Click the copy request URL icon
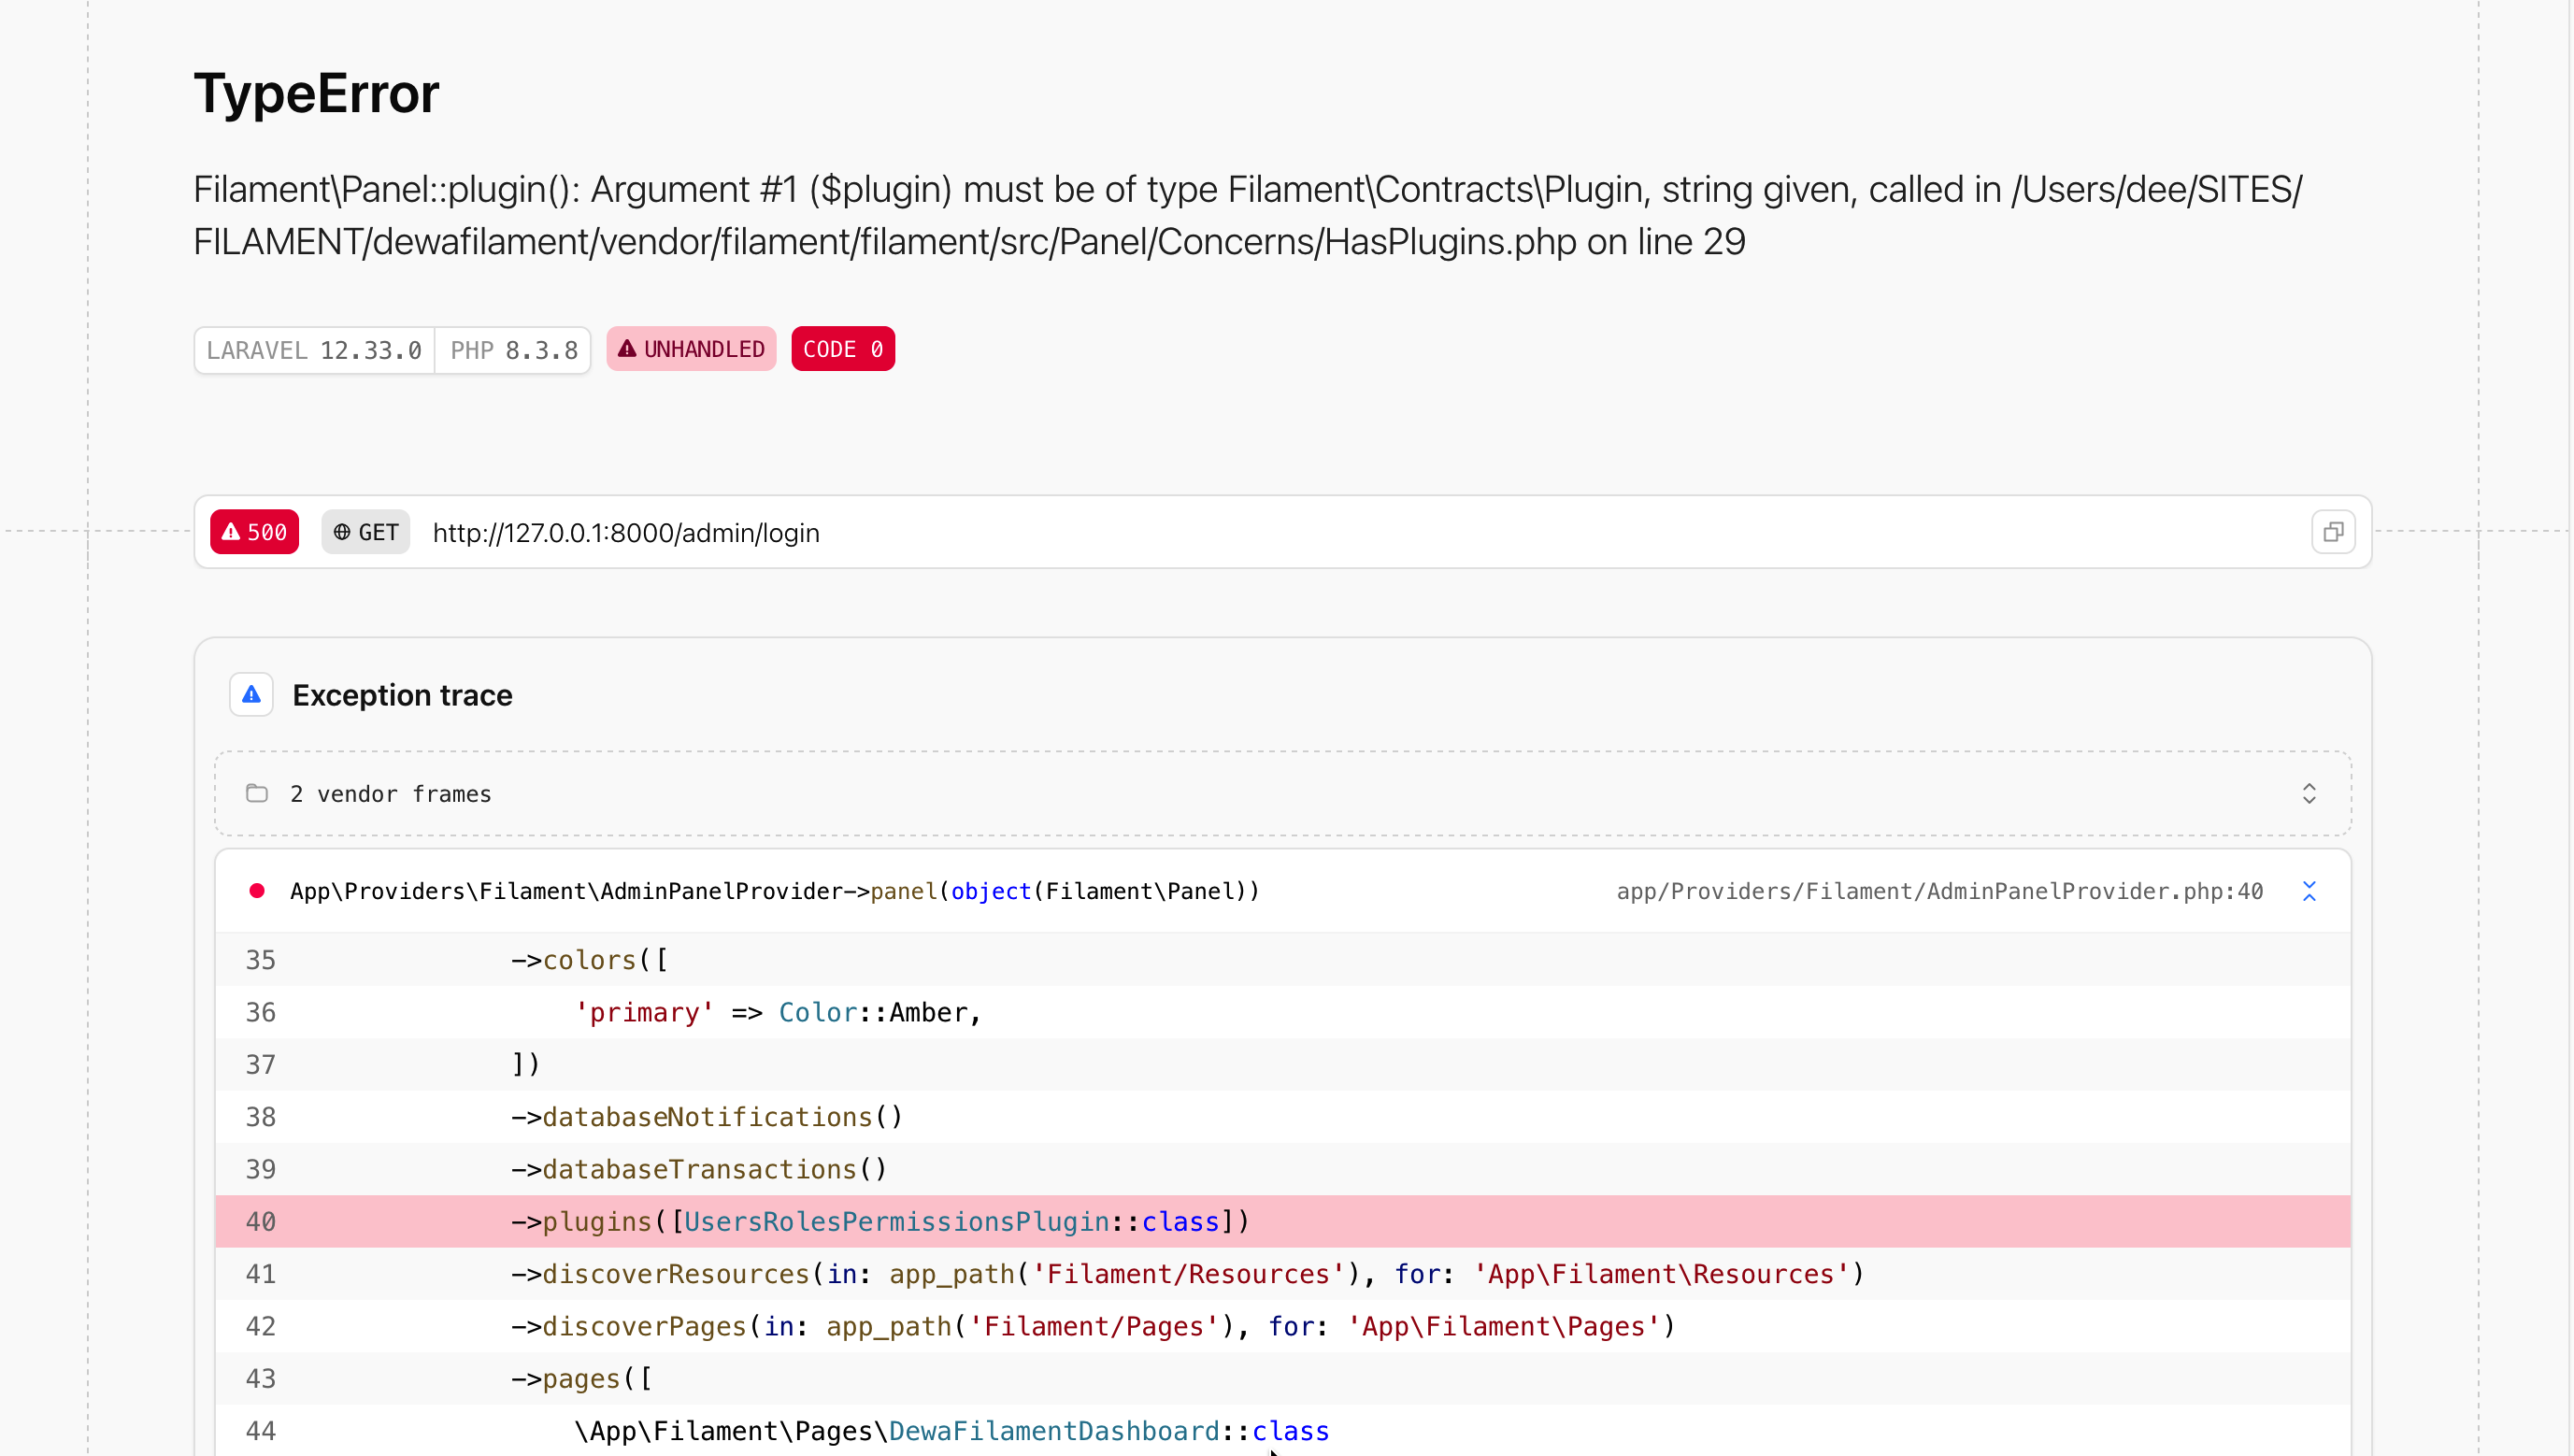The width and height of the screenshot is (2574, 1456). point(2333,531)
